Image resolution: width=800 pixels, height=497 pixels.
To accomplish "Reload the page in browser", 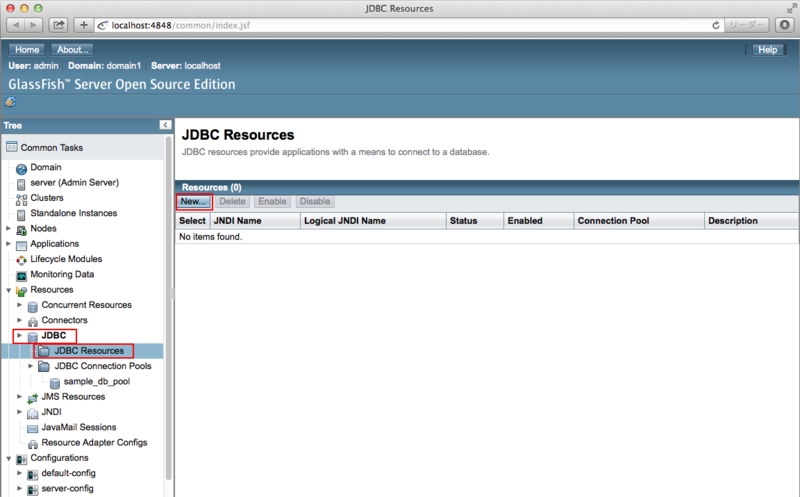I will coord(715,25).
